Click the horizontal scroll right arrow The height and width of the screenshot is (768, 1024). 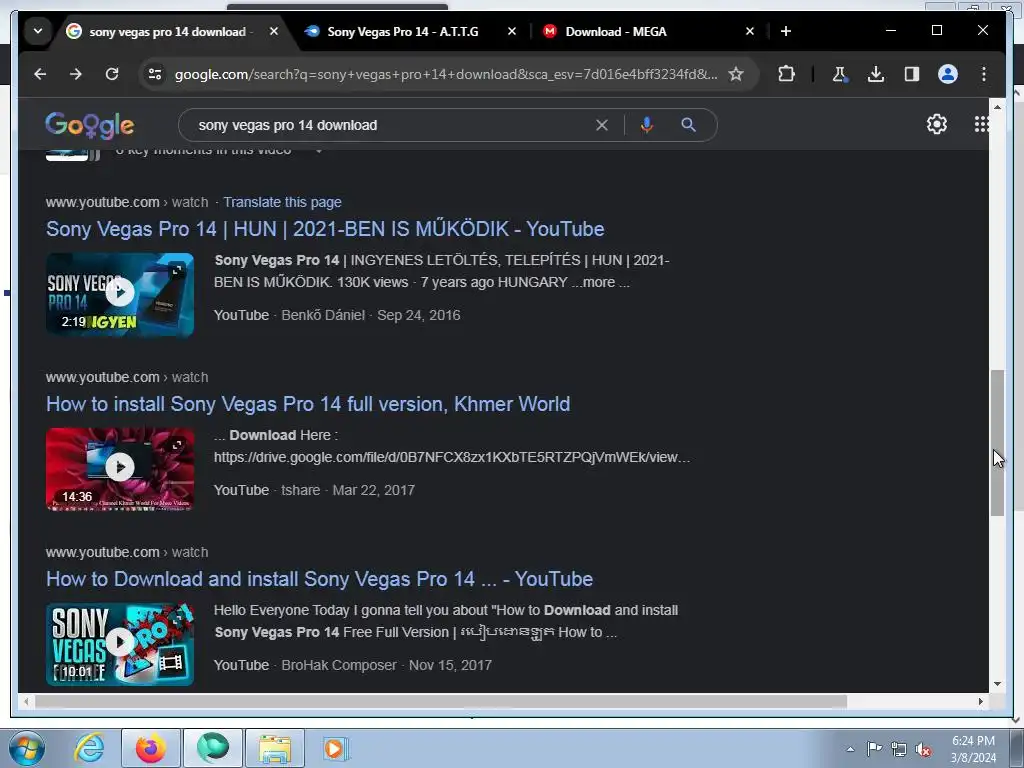click(x=981, y=701)
